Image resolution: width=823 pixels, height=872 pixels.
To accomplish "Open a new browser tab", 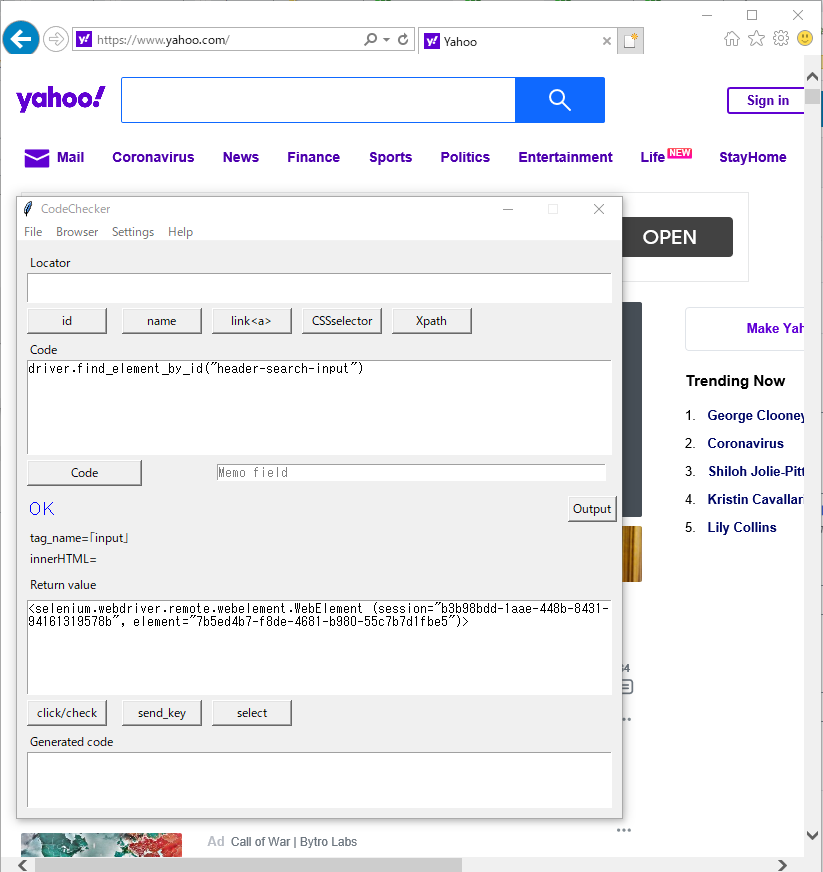I will (631, 41).
